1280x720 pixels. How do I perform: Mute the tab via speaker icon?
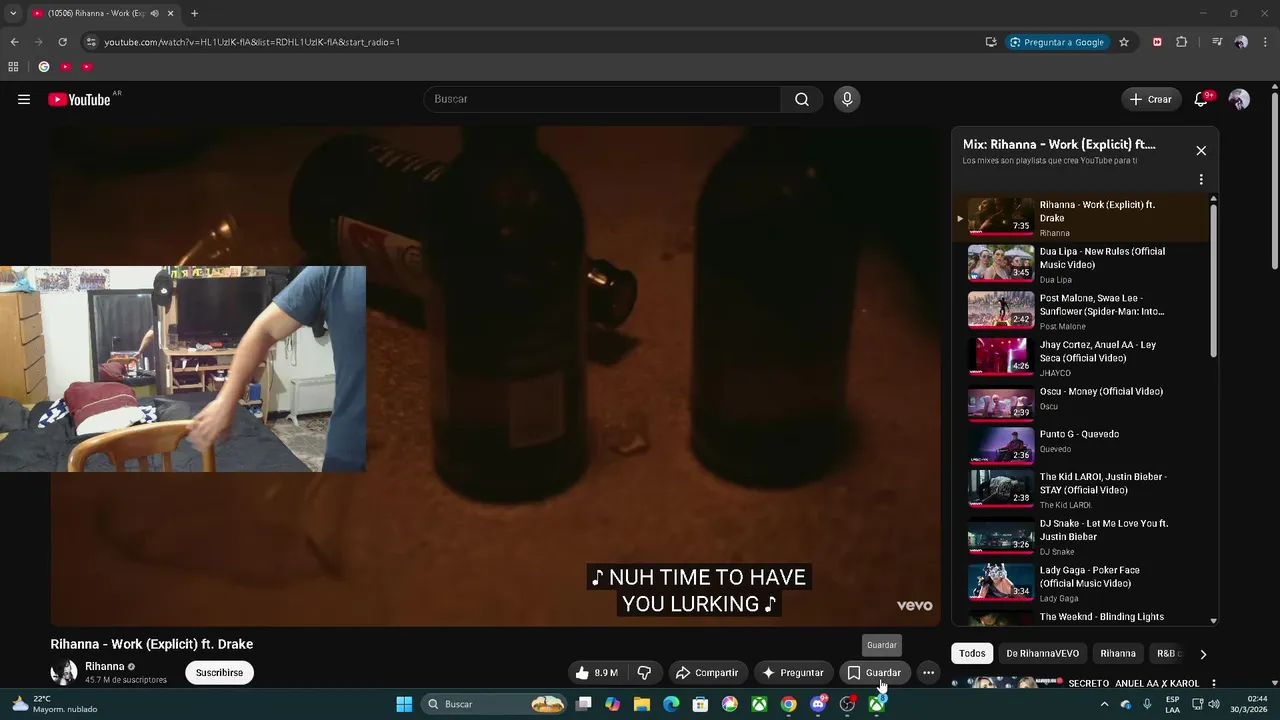point(154,14)
